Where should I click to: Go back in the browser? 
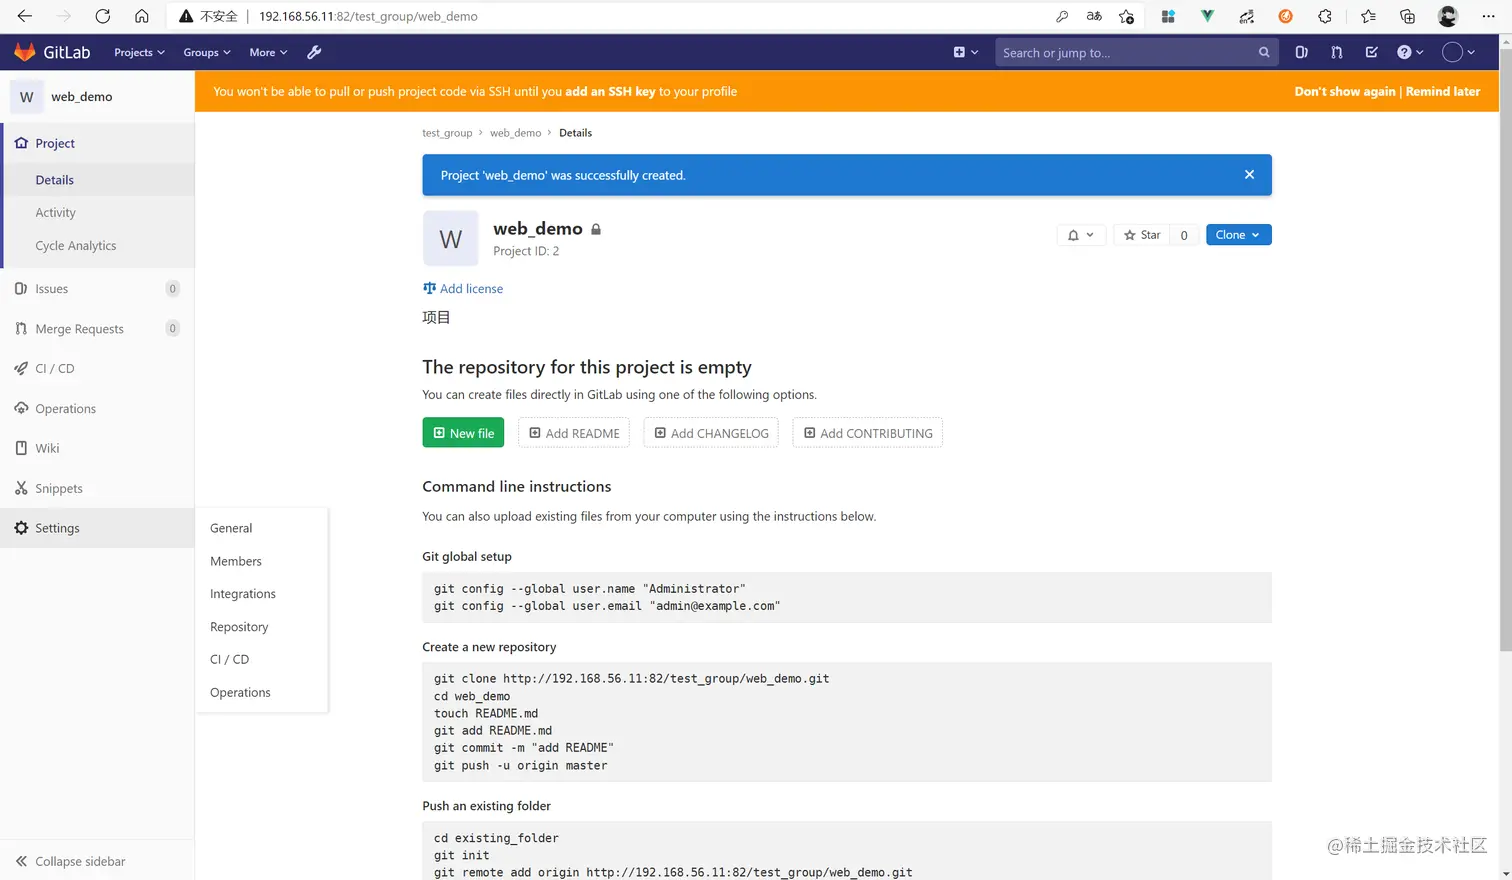tap(24, 16)
